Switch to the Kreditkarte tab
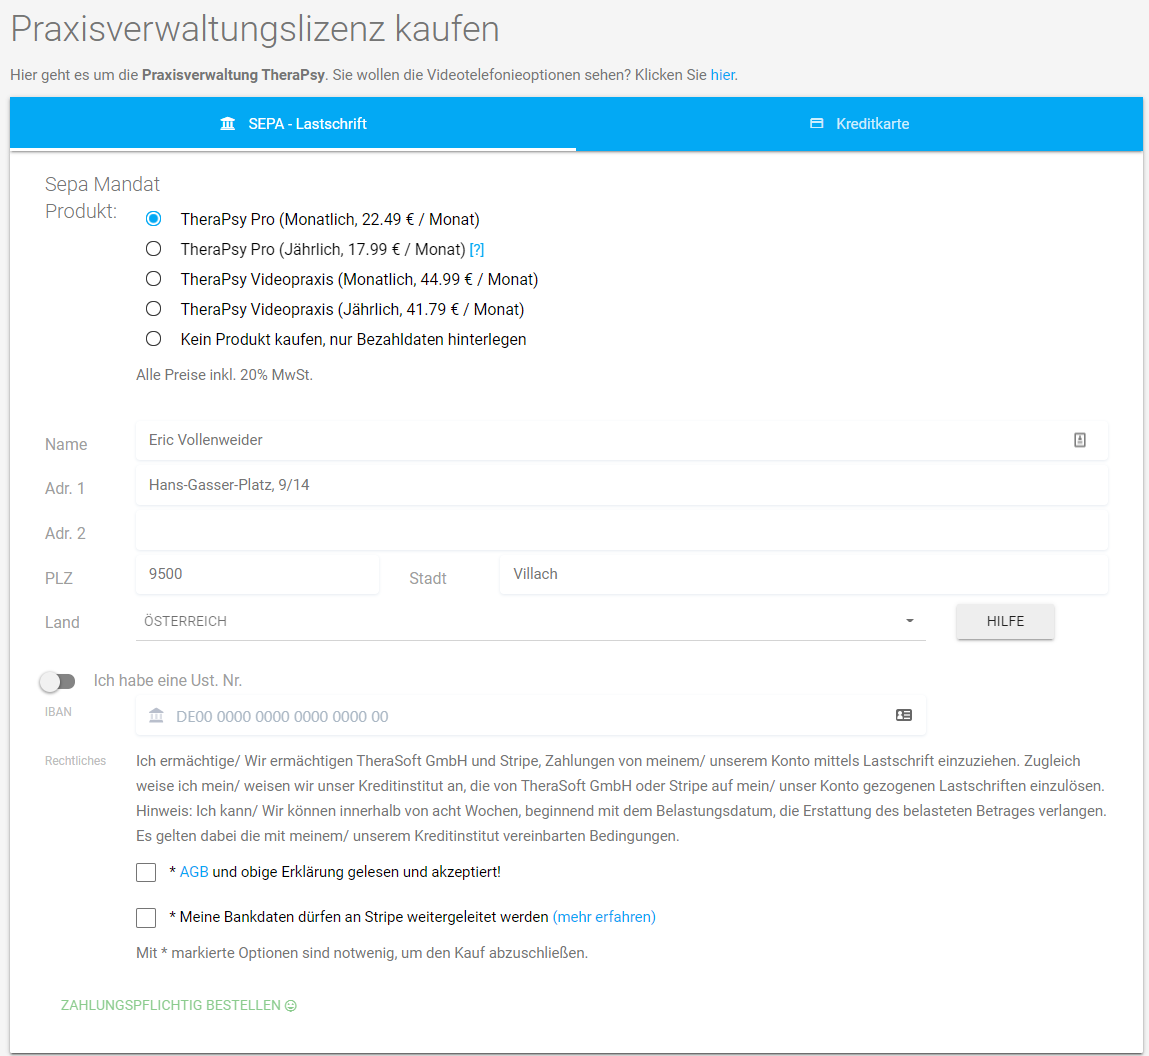The height and width of the screenshot is (1056, 1149). click(860, 124)
